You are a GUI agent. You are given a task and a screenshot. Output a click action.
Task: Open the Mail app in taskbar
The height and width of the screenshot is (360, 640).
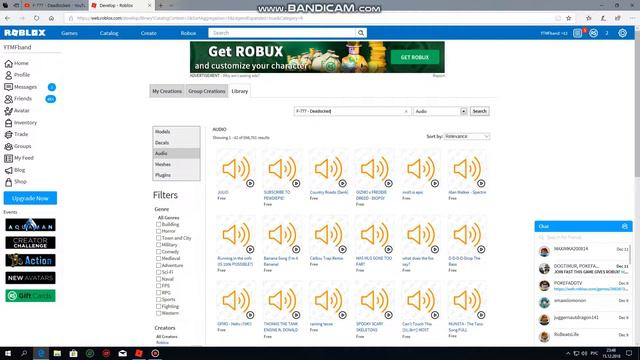tap(122, 353)
